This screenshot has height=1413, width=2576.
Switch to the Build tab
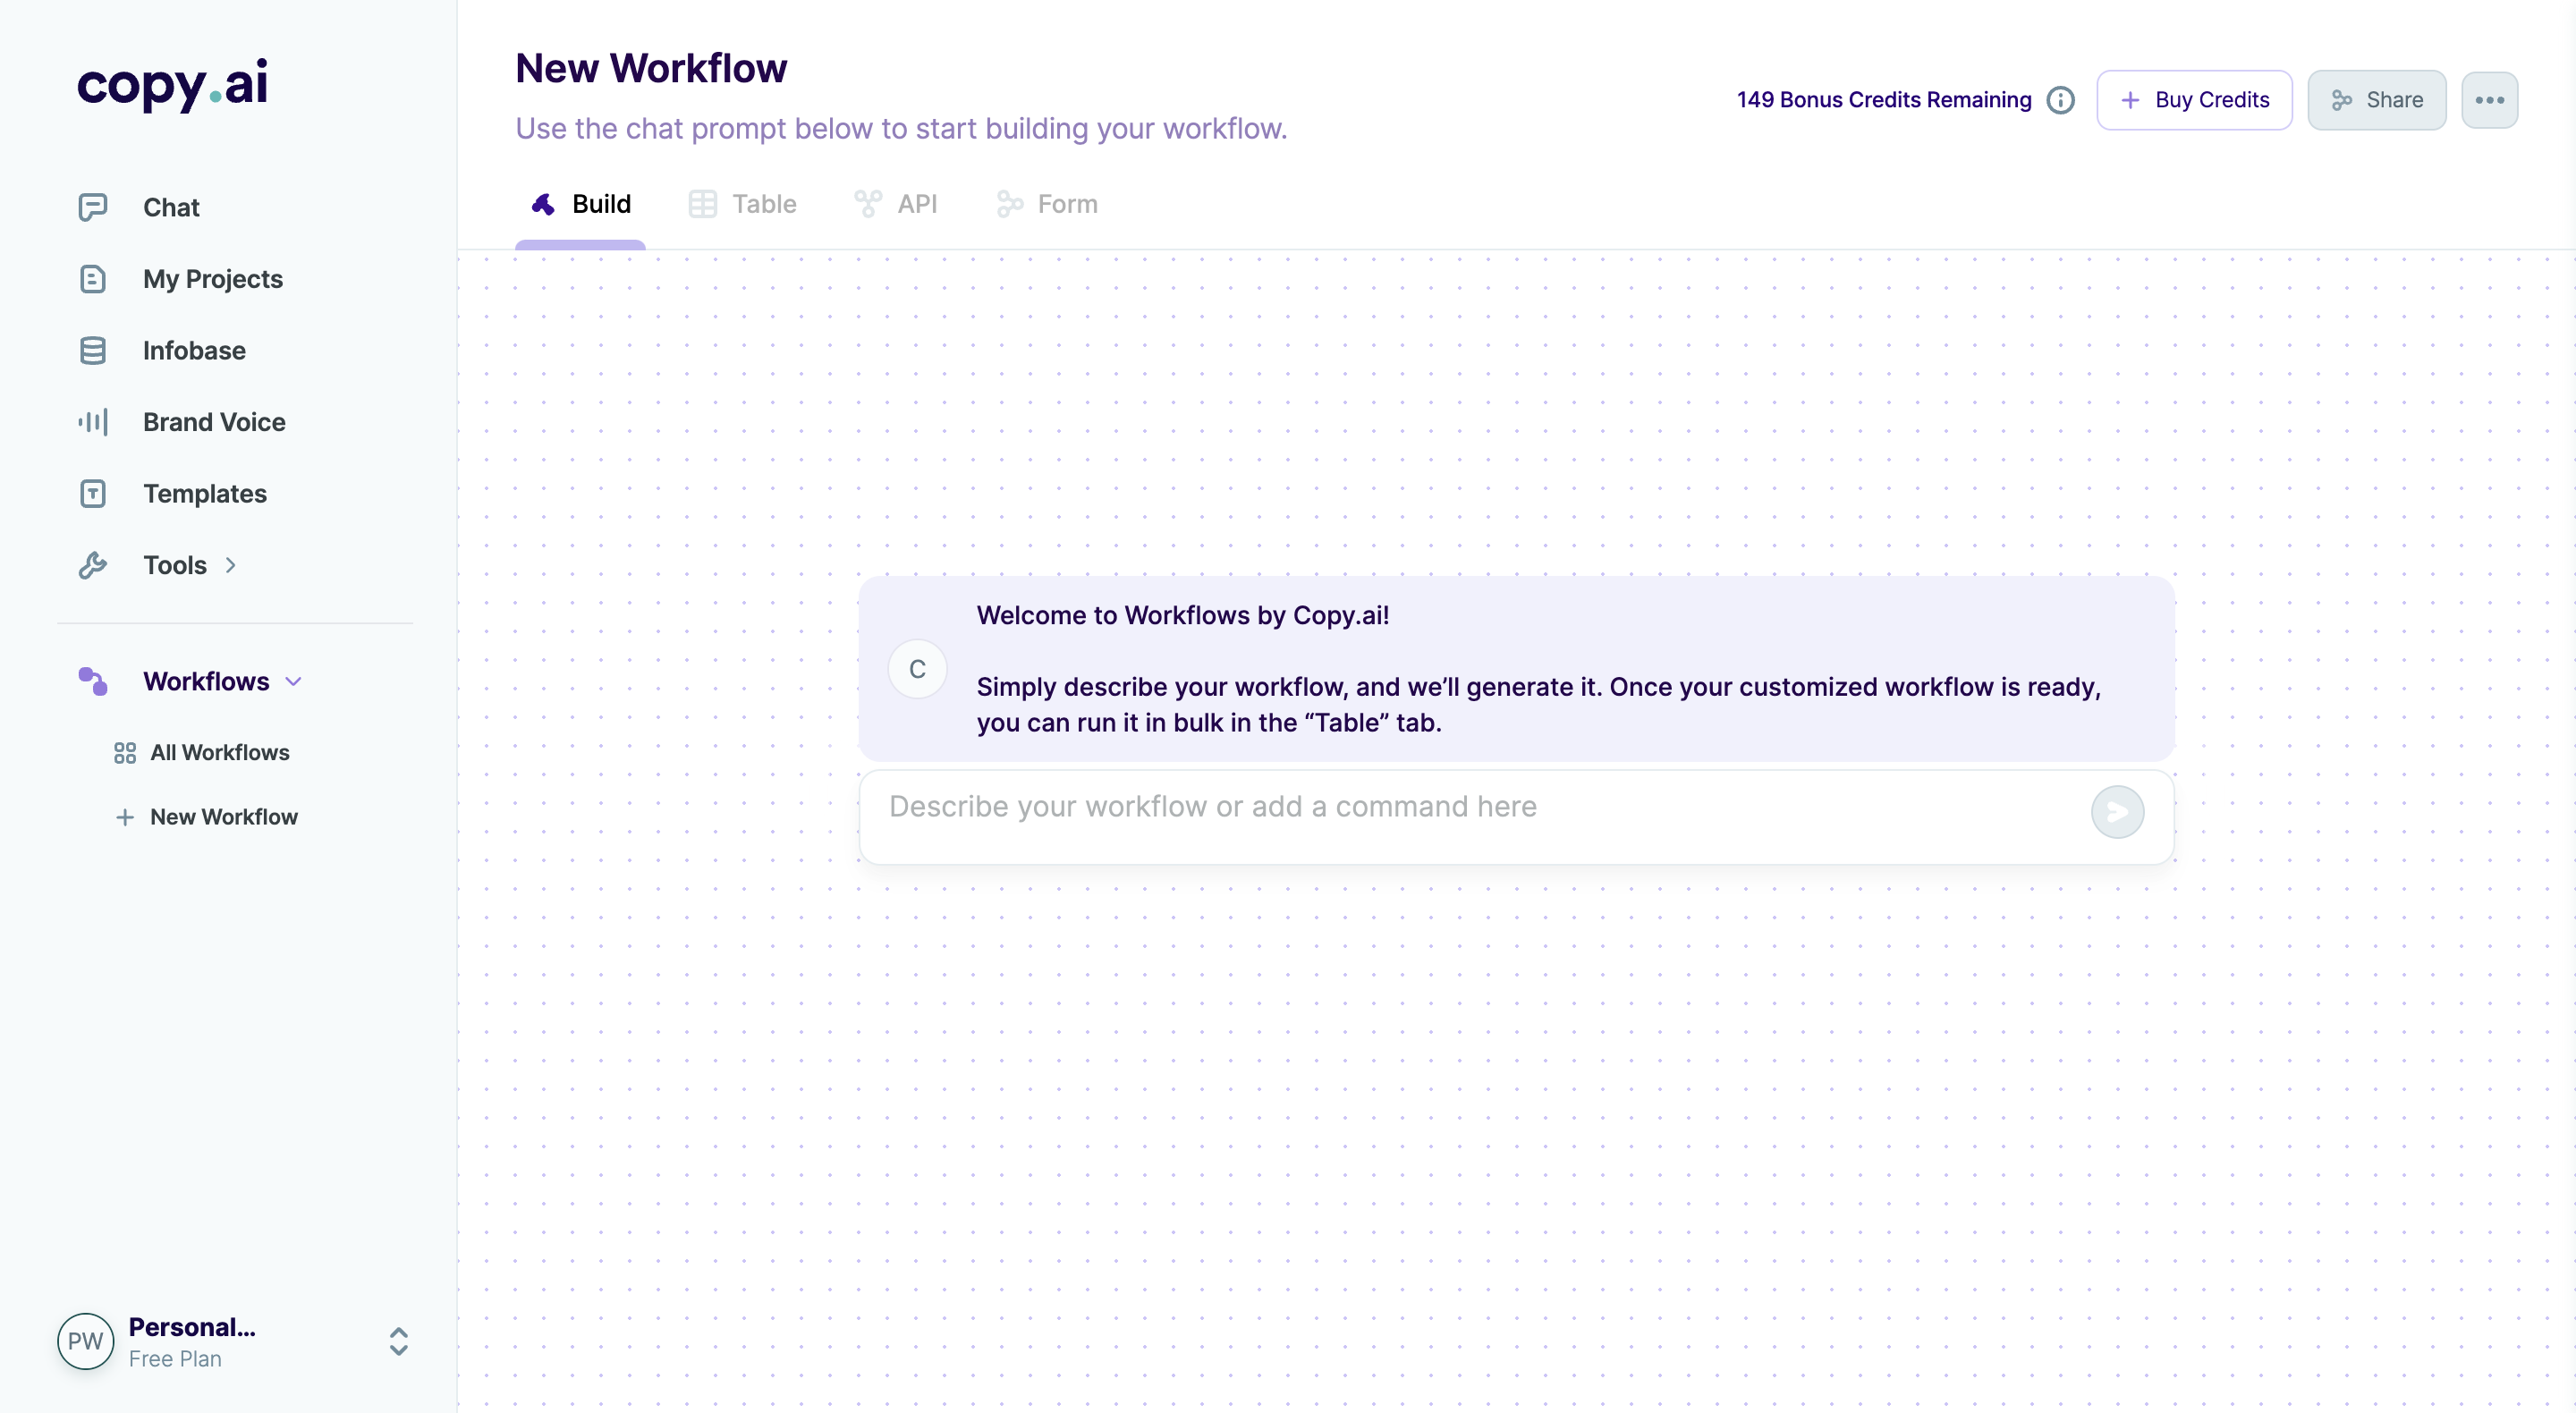[x=581, y=204]
